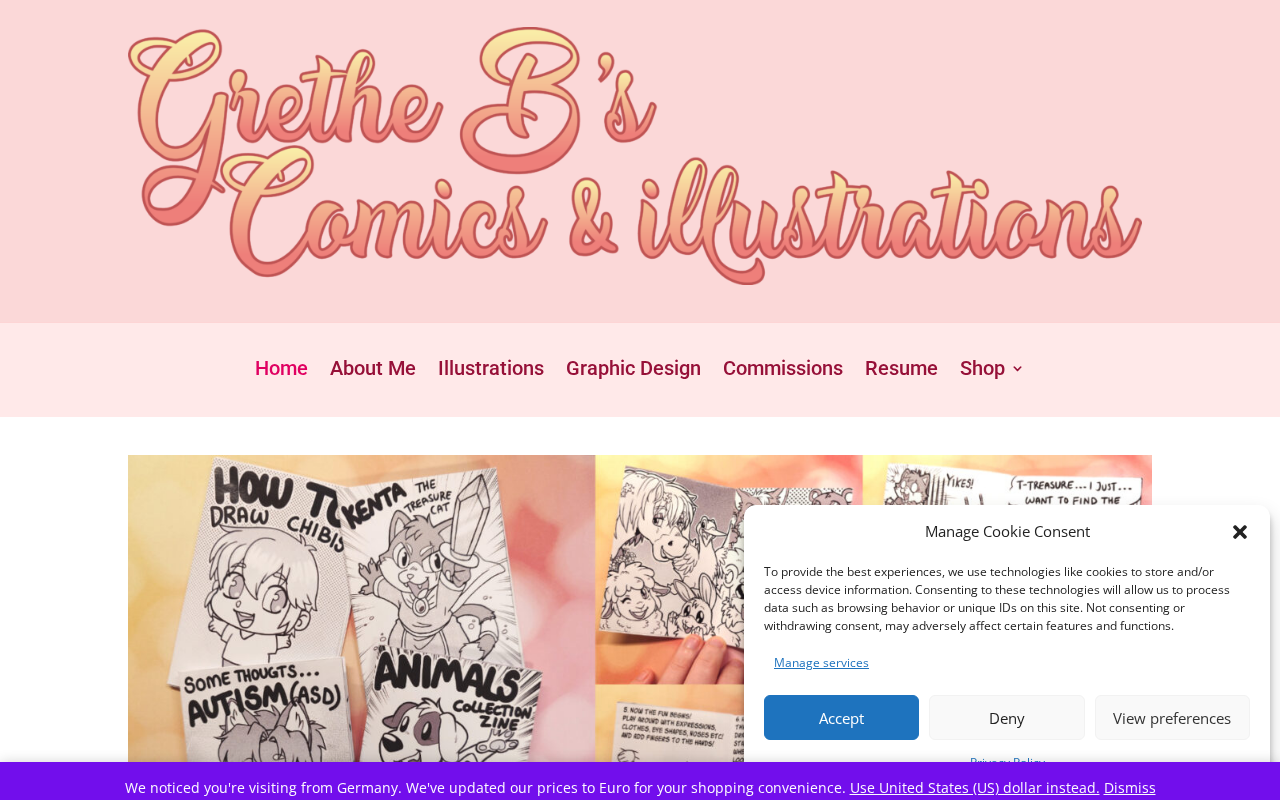1280x800 pixels.
Task: Open the Illustrations page
Action: point(491,368)
